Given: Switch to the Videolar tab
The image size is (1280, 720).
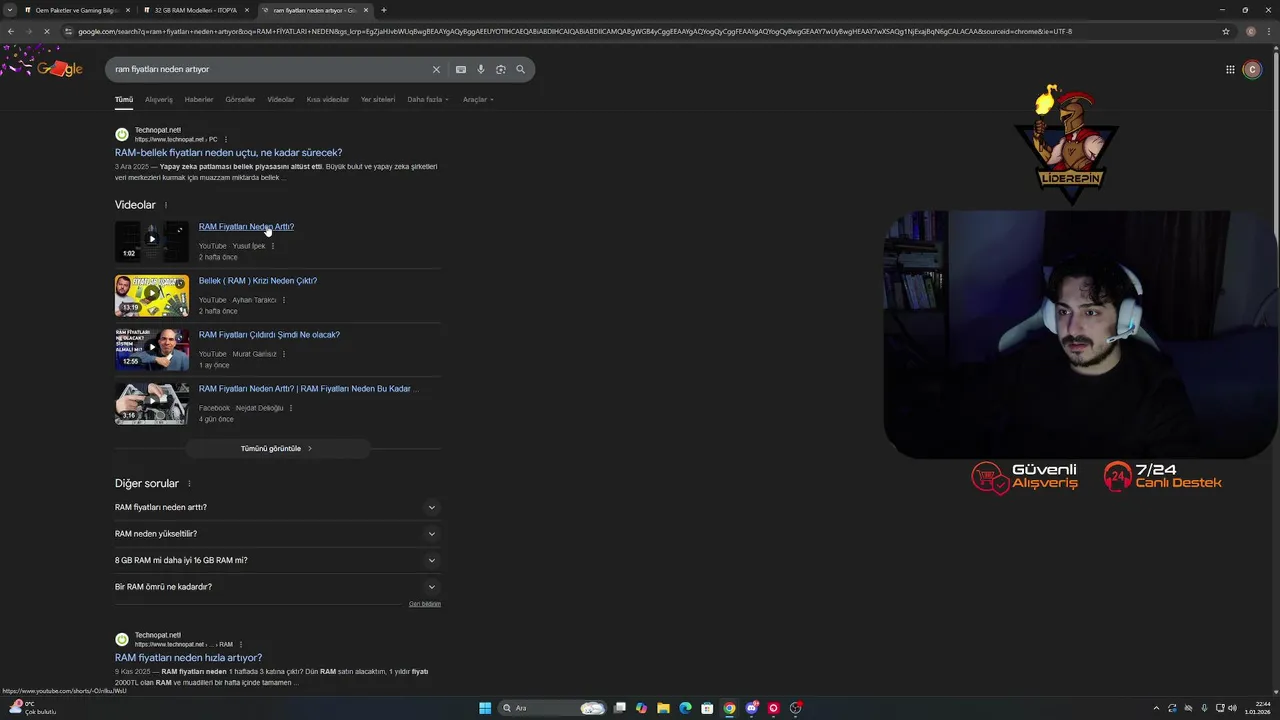Looking at the screenshot, I should tap(281, 100).
